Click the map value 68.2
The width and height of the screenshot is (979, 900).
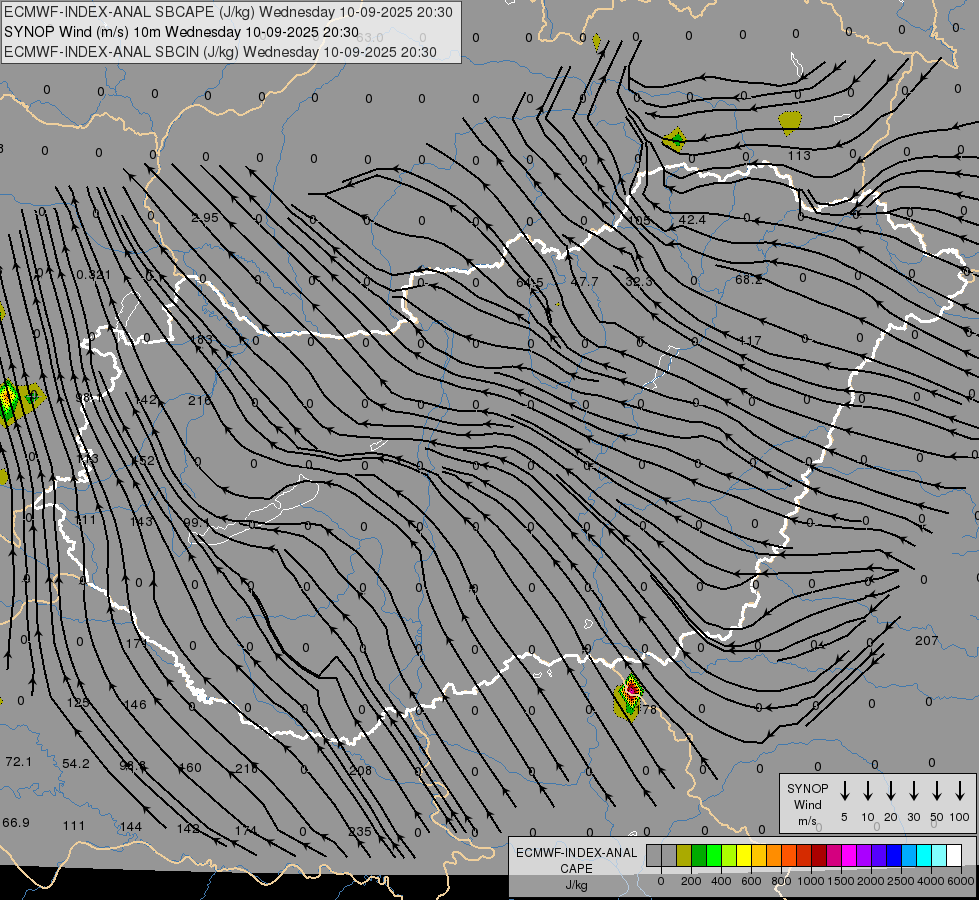click(x=749, y=280)
